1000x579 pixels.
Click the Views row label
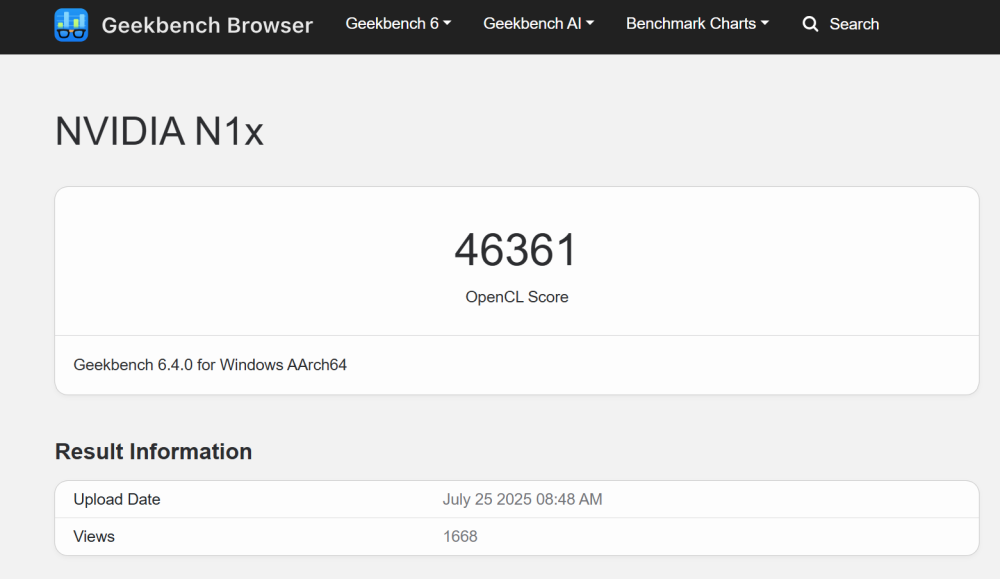pos(94,536)
